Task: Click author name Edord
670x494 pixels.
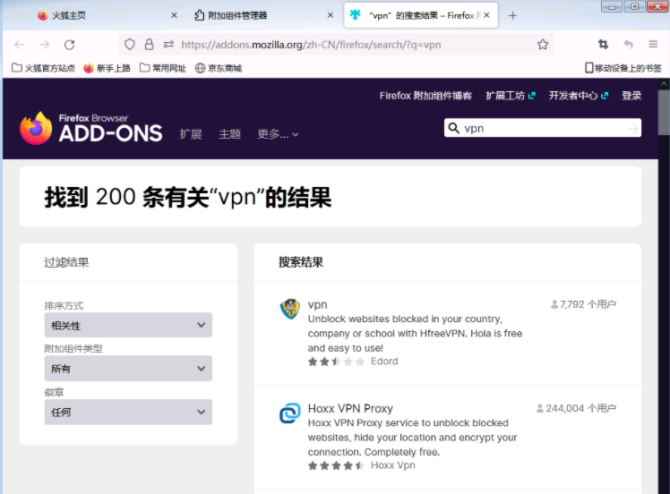Action: click(x=384, y=362)
